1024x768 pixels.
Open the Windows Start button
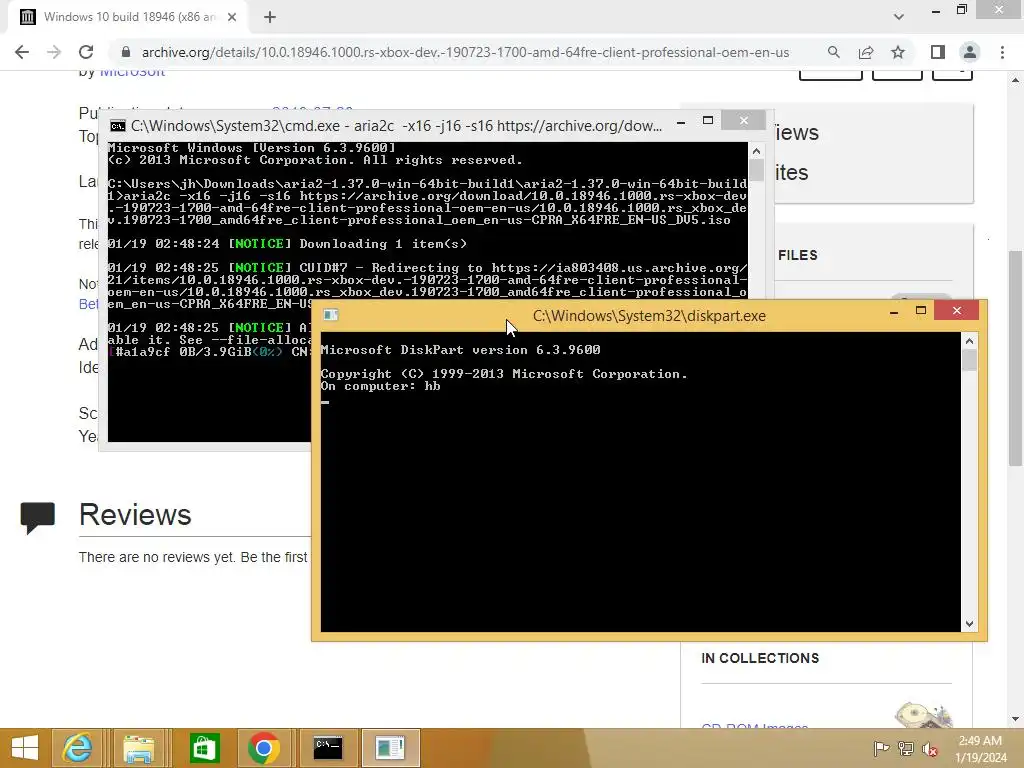(25, 748)
